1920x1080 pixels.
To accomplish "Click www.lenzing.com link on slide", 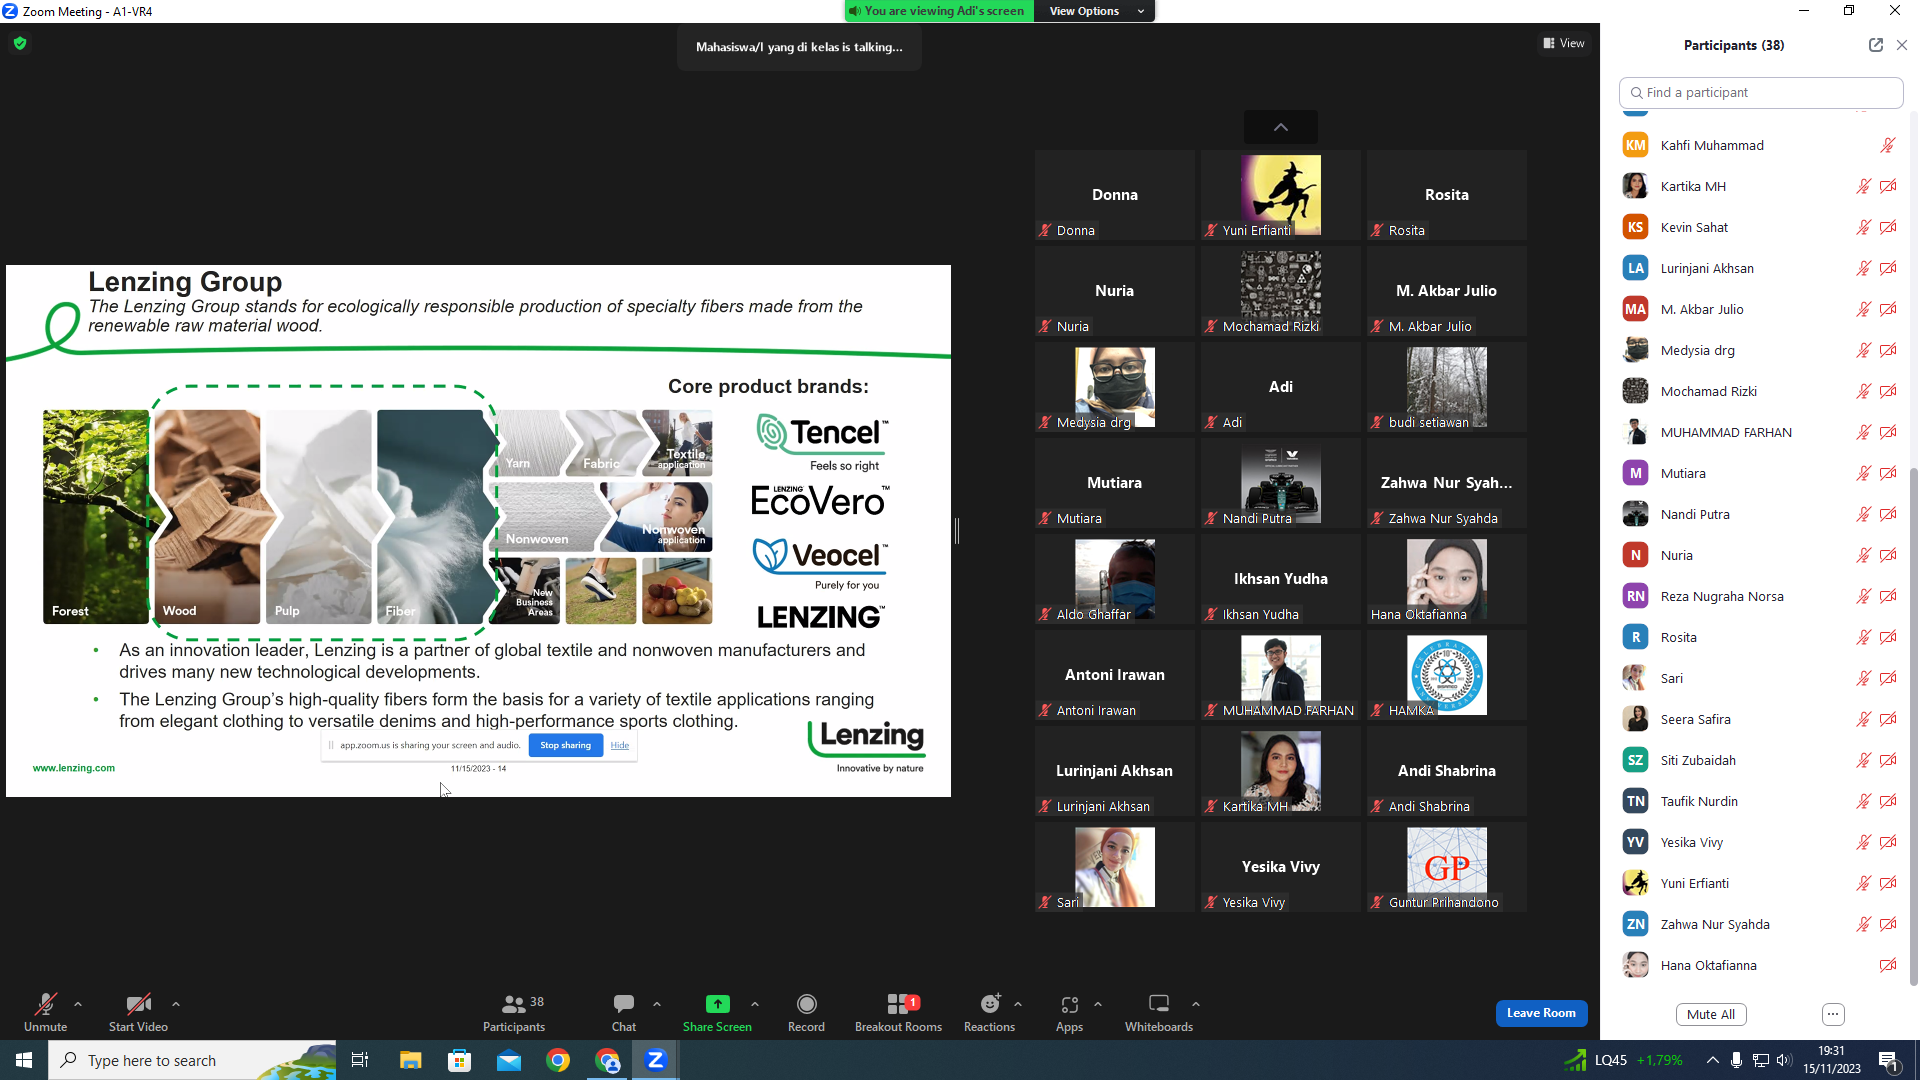I will (x=74, y=768).
